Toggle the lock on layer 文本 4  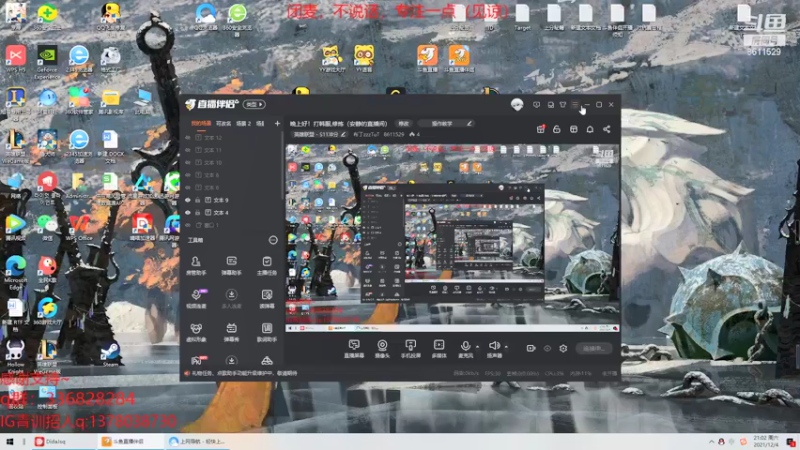click(197, 212)
